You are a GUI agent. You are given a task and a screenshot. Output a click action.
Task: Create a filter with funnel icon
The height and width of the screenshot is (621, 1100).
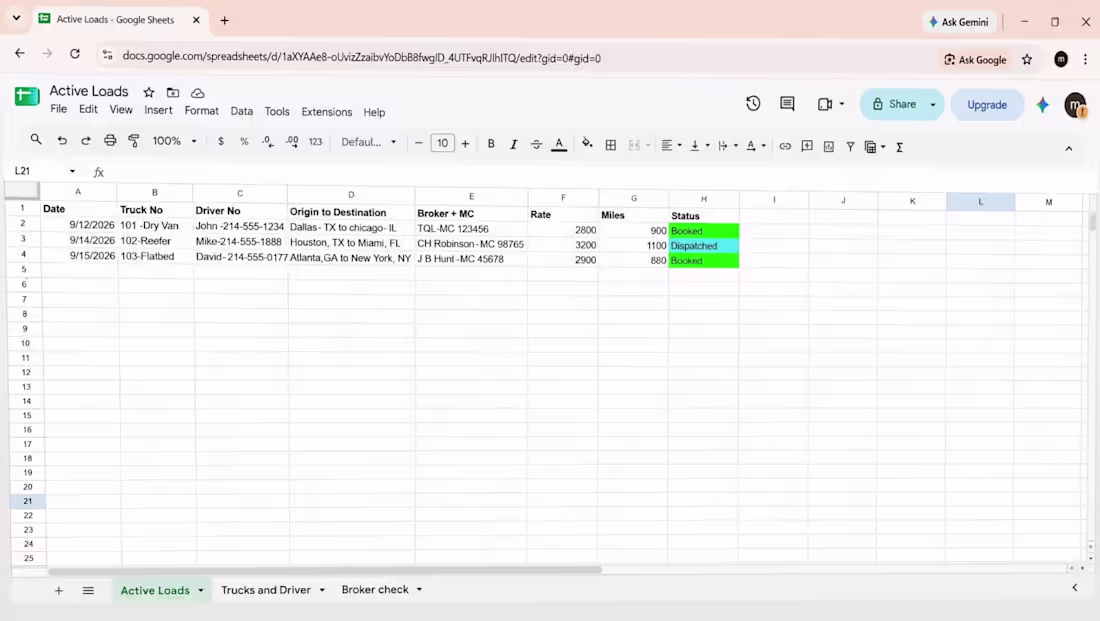(x=850, y=147)
